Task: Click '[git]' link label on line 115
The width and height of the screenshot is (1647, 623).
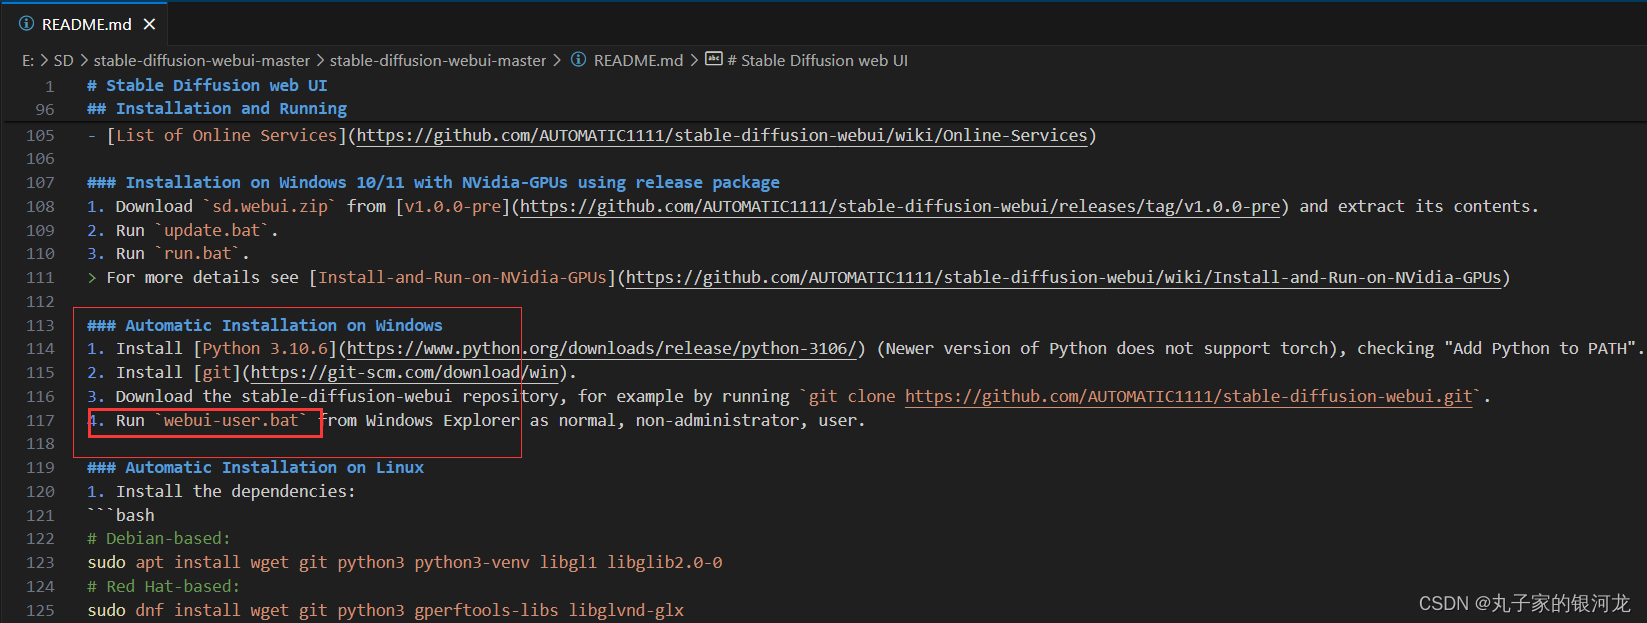Action: [217, 372]
